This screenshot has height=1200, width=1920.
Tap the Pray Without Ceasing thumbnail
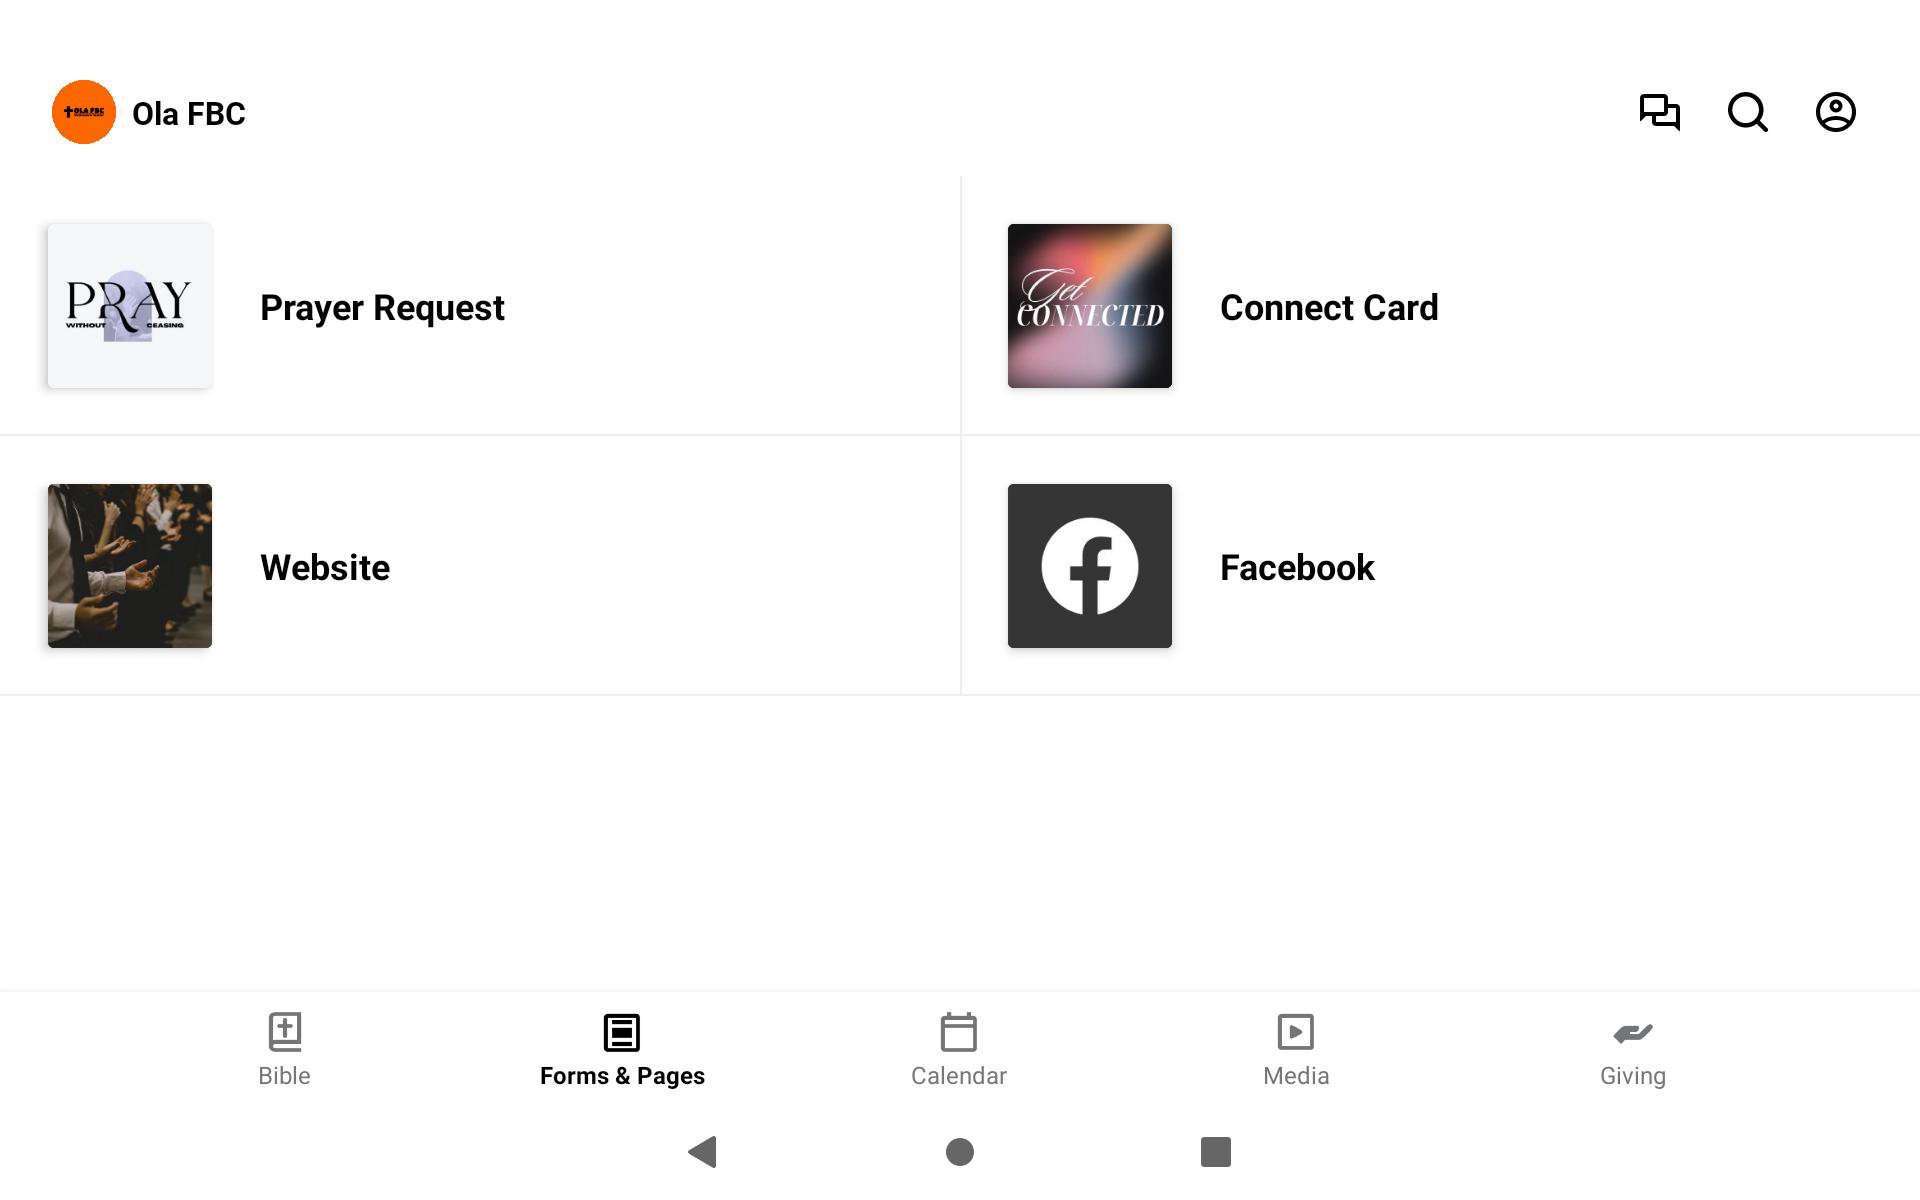point(130,306)
